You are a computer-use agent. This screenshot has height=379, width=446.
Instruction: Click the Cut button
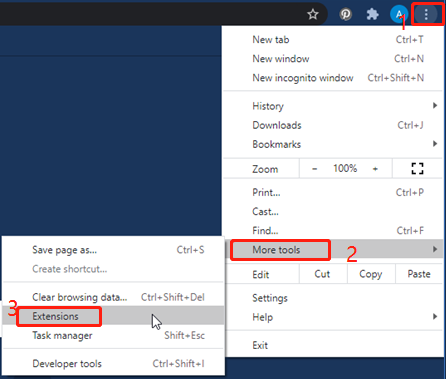323,274
